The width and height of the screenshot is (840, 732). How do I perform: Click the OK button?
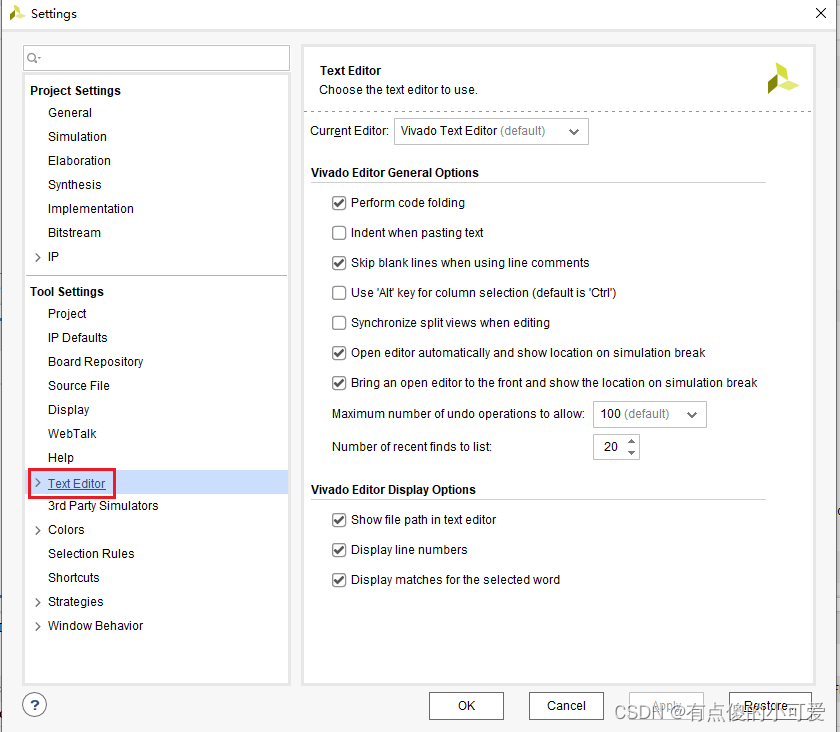pyautogui.click(x=466, y=706)
